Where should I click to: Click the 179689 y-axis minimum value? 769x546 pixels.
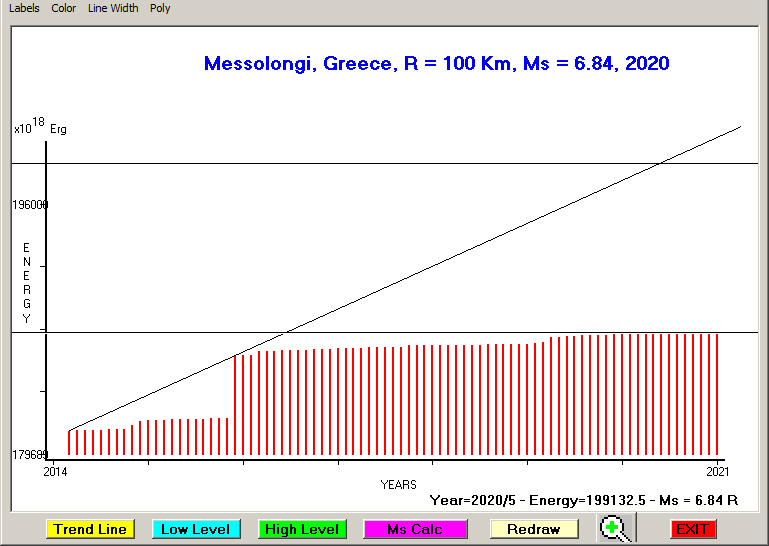(x=30, y=455)
